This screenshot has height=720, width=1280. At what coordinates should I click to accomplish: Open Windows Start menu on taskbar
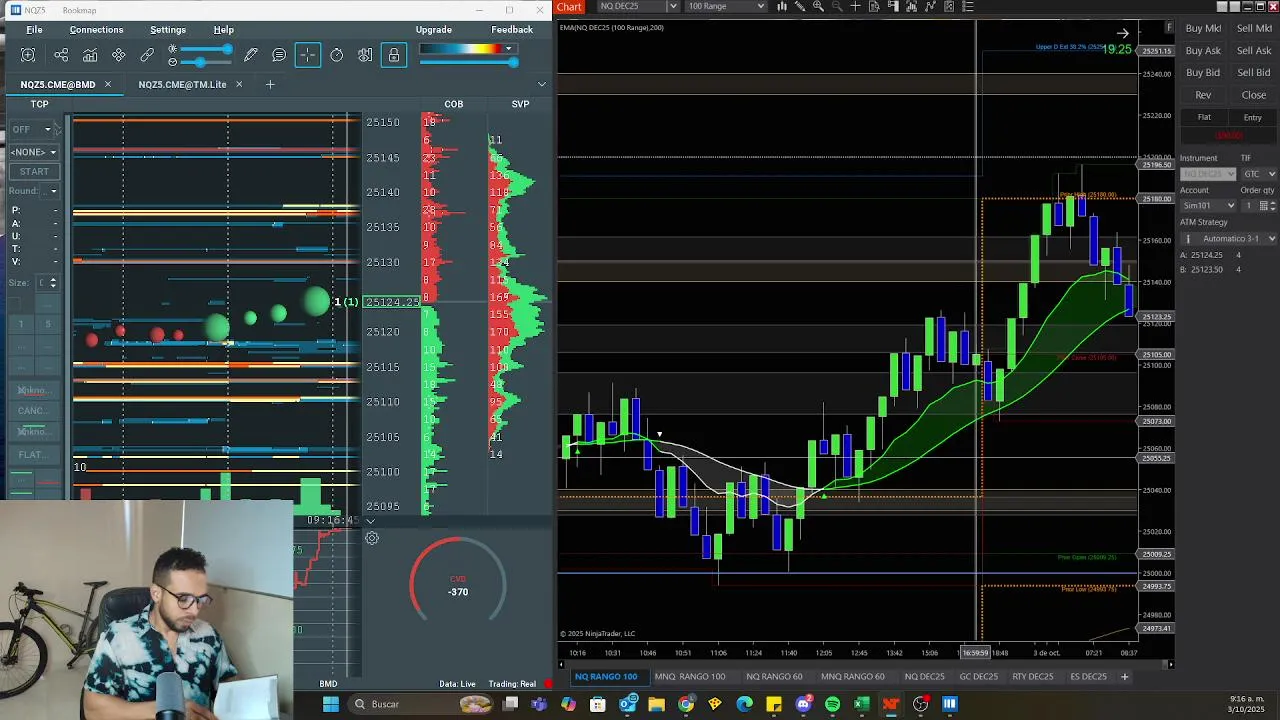[x=331, y=704]
